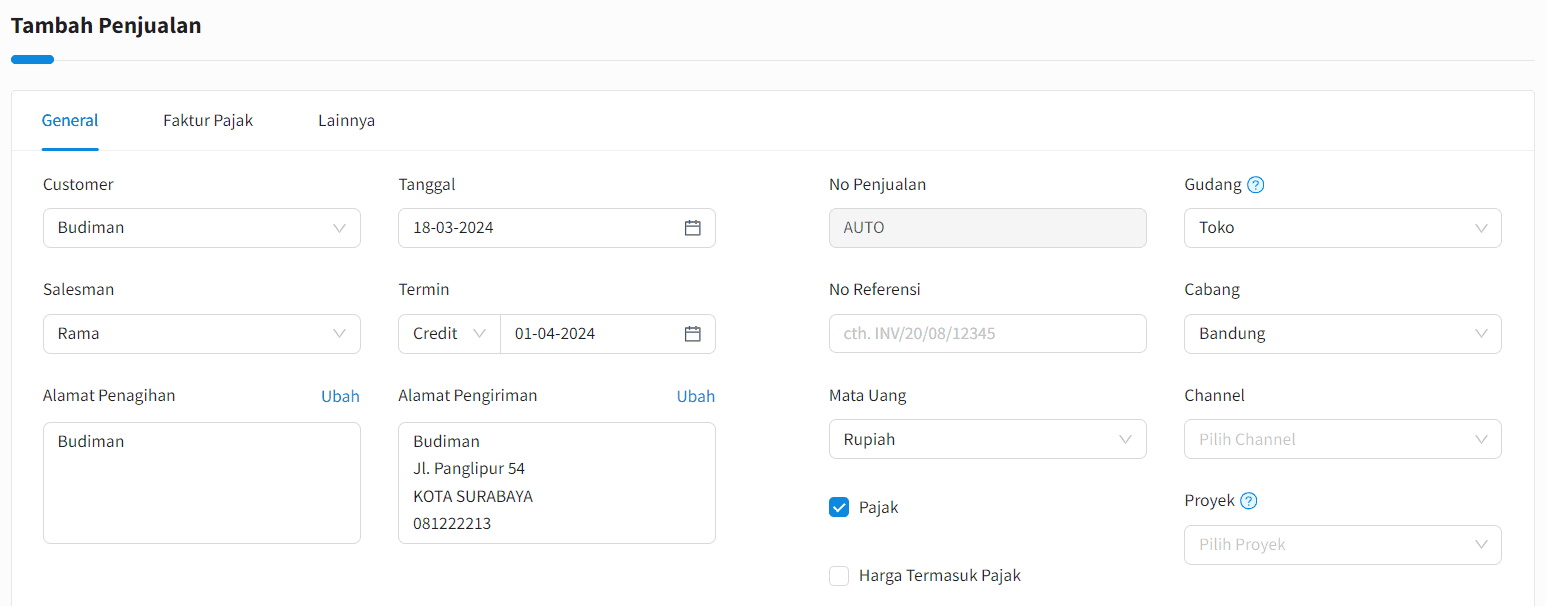Switch to the Lainnya tab

click(346, 121)
